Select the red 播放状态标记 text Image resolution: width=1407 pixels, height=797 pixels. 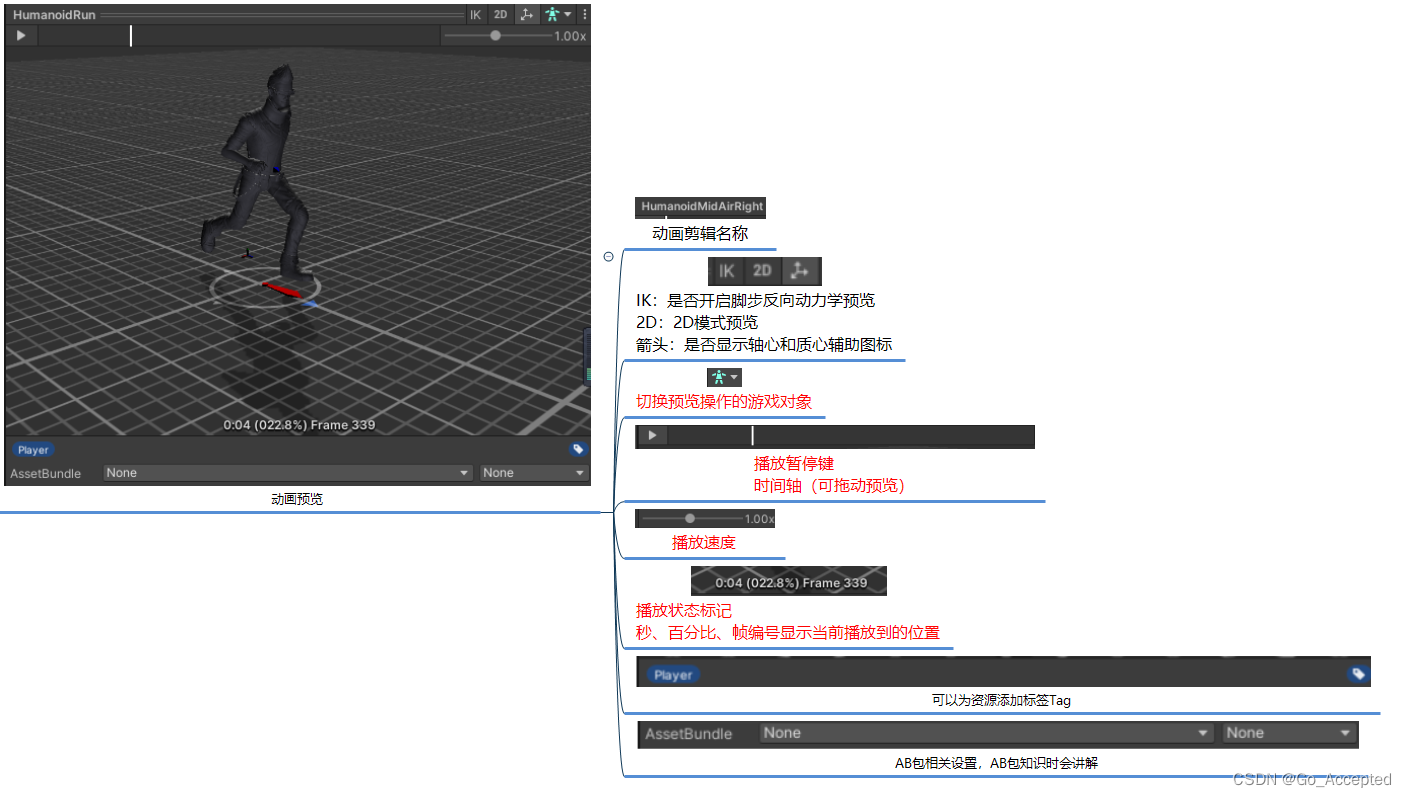tap(684, 610)
